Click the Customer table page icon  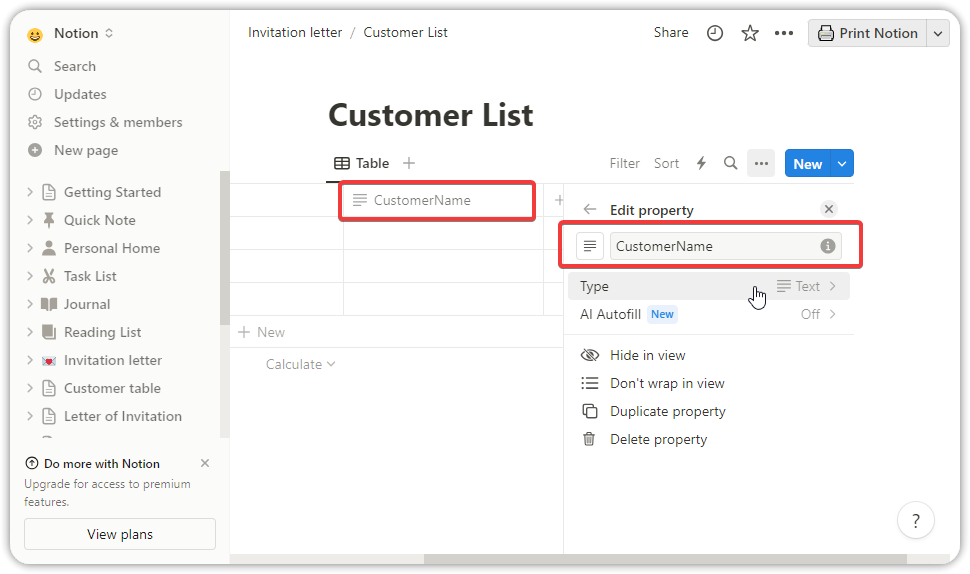[x=49, y=388]
